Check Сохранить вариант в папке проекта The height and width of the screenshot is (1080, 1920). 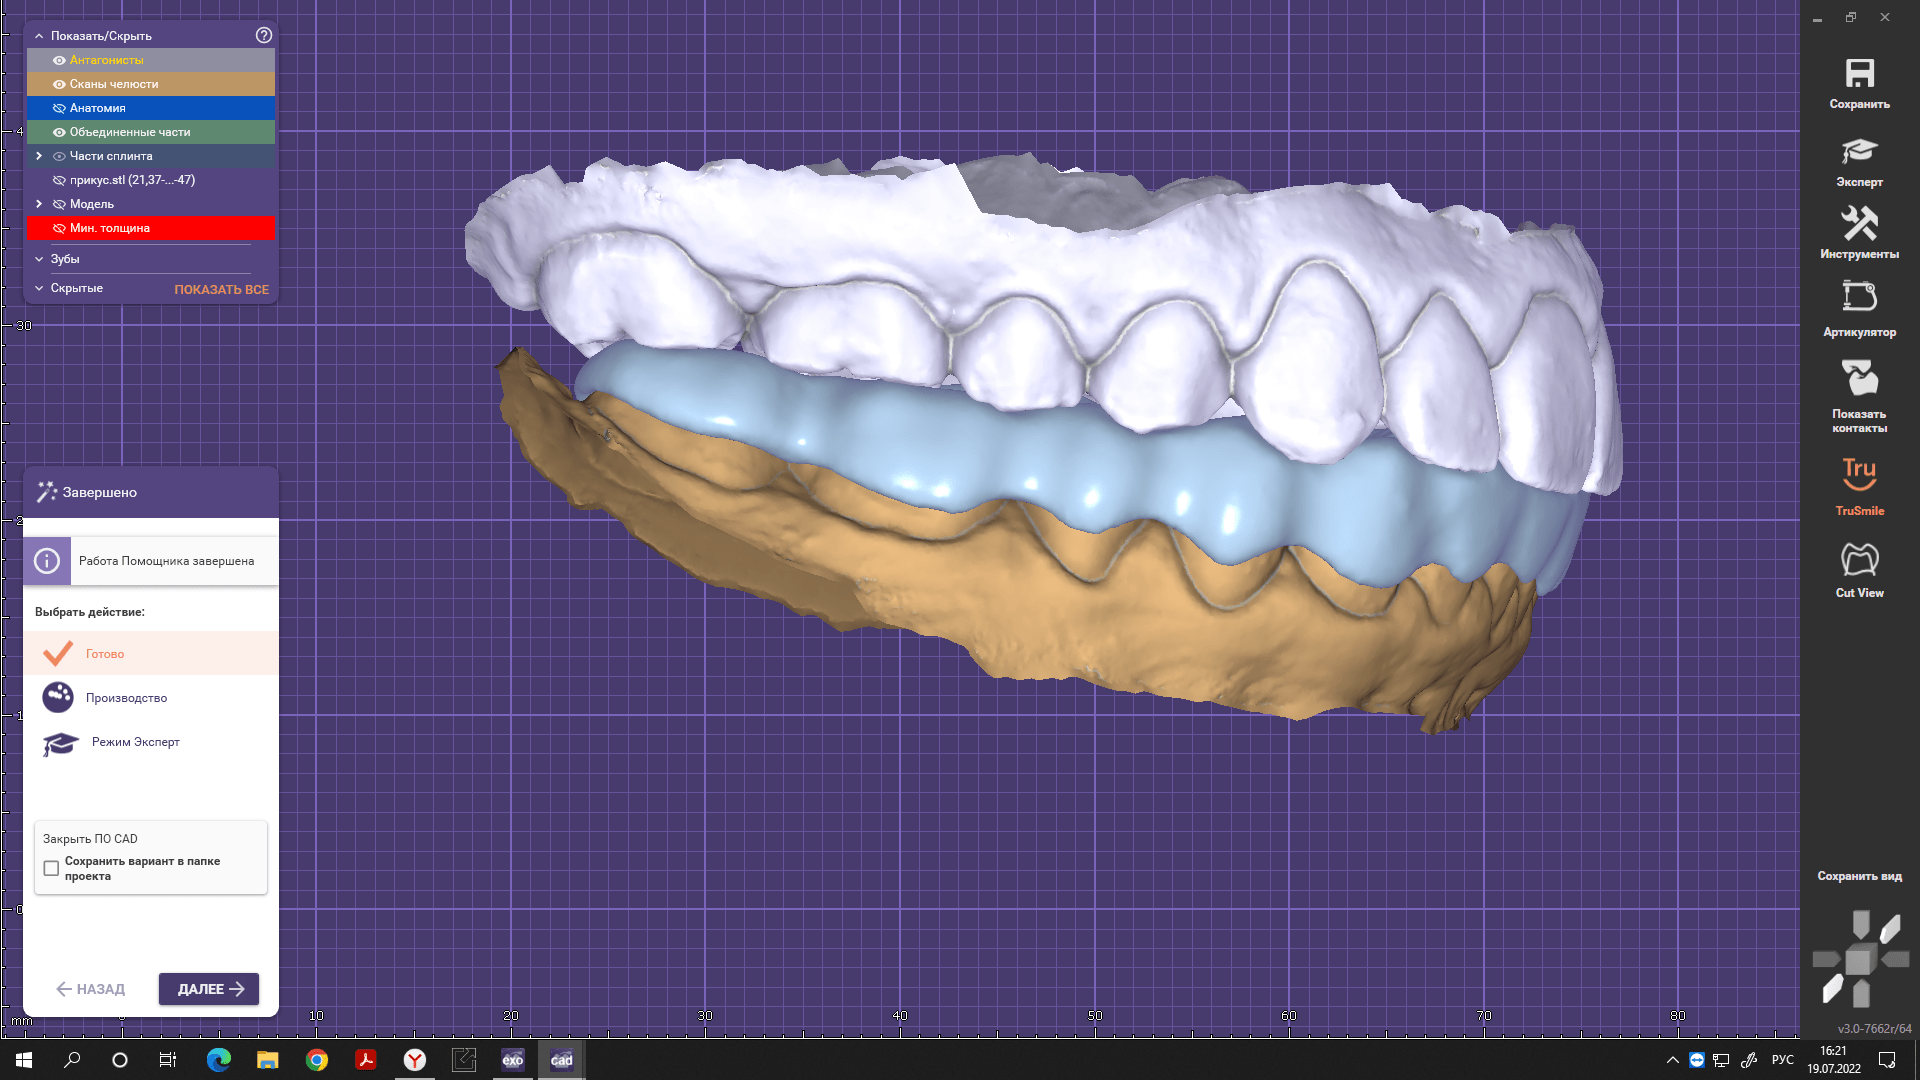tap(51, 868)
